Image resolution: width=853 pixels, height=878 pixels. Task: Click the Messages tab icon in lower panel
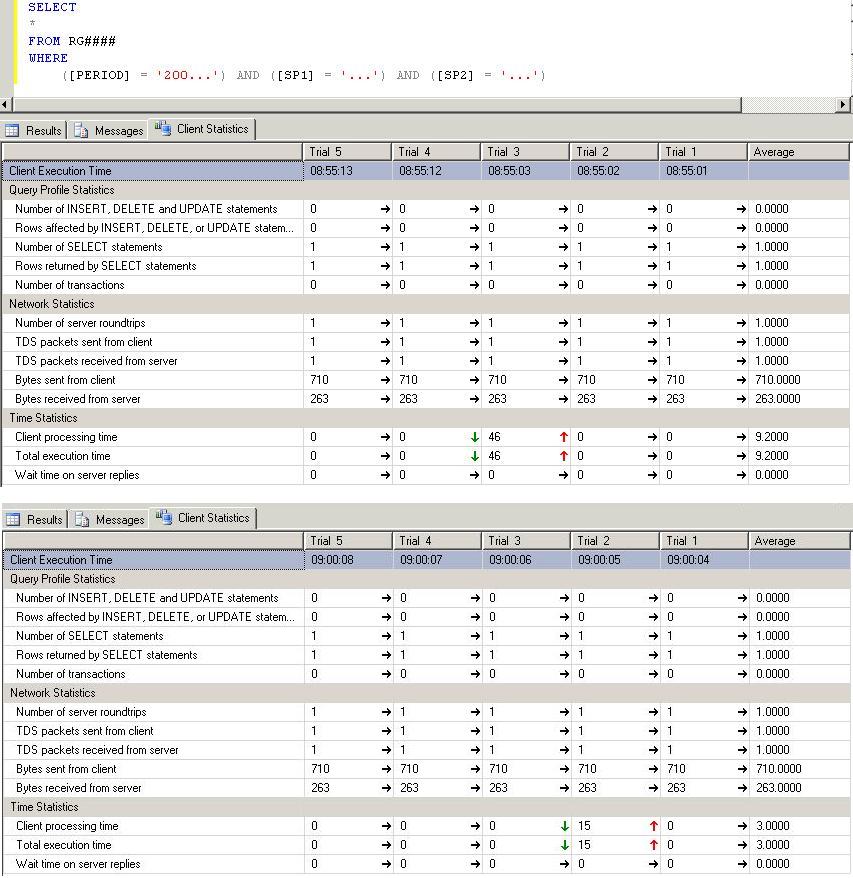83,520
